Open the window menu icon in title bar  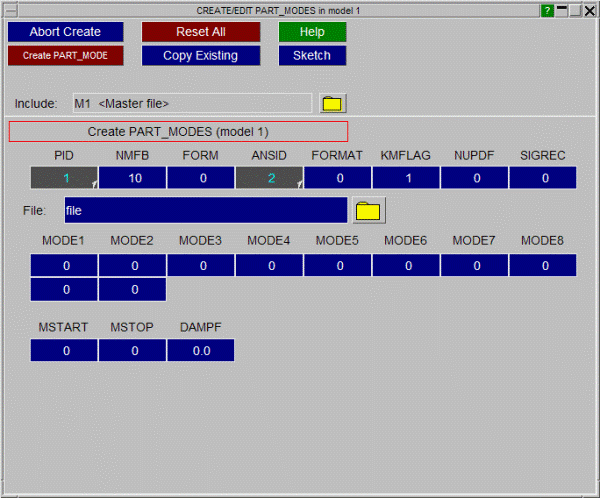pyautogui.click(x=11, y=10)
